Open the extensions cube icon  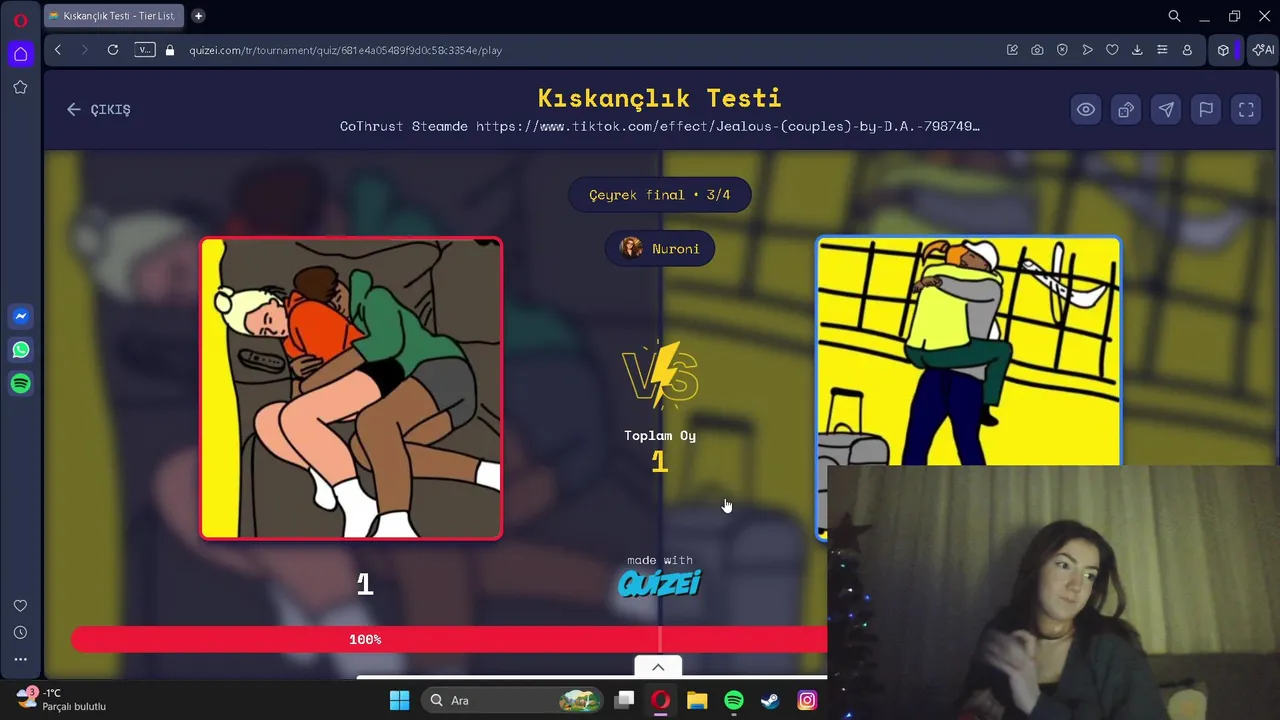(x=1223, y=50)
